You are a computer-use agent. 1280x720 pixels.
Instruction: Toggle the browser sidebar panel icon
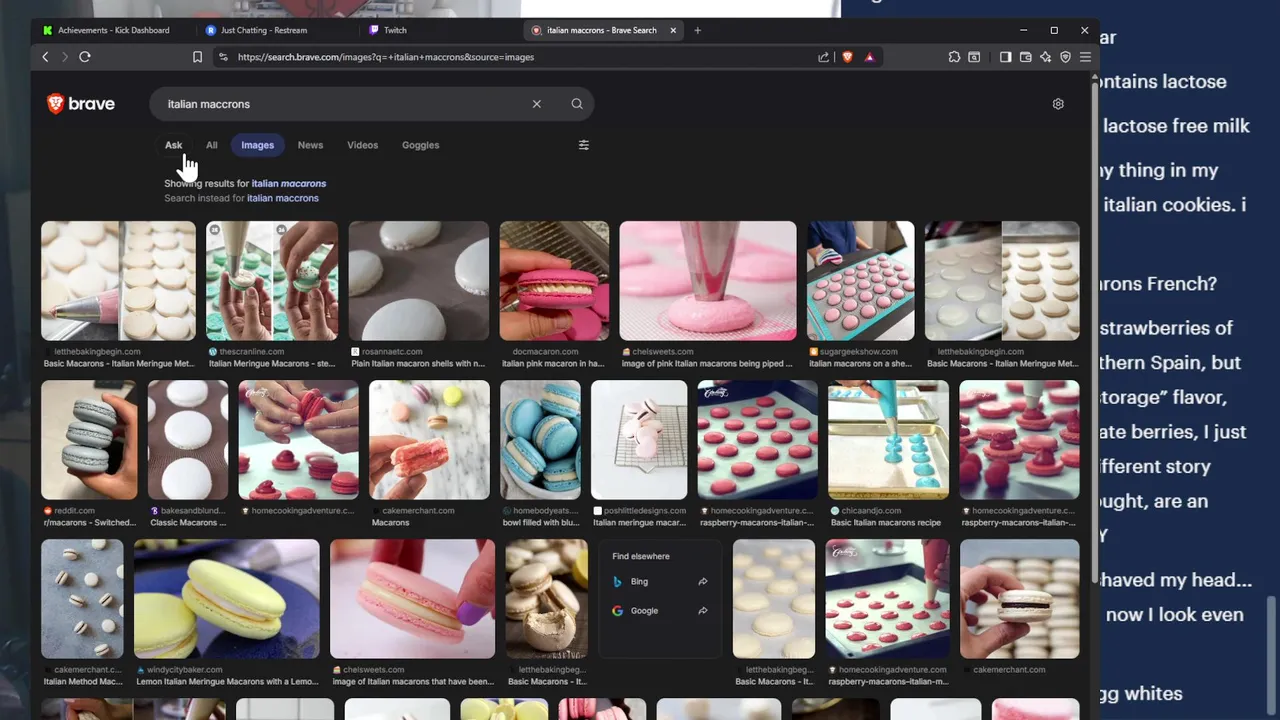(x=1005, y=57)
